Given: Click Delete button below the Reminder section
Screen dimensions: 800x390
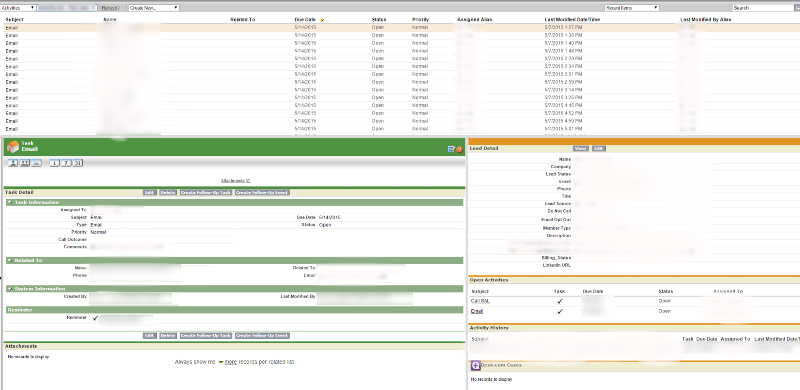Looking at the screenshot, I should tap(168, 336).
